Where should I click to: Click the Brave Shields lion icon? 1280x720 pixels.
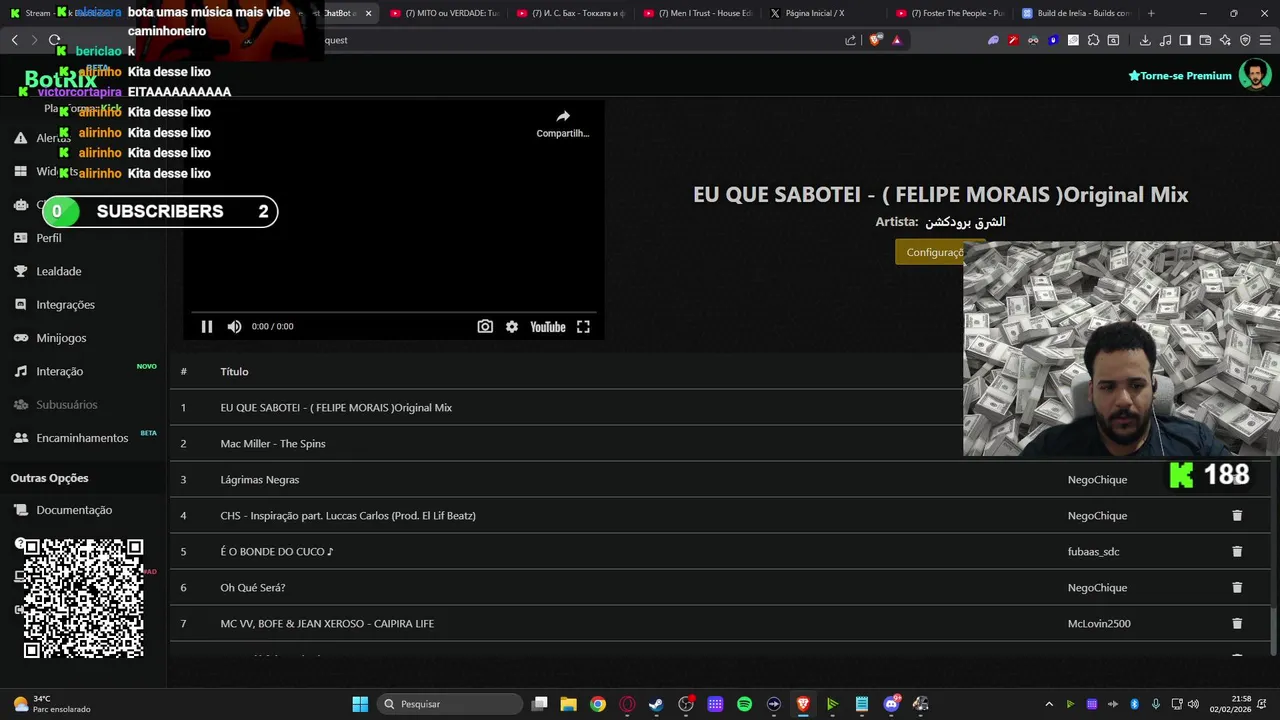876,40
